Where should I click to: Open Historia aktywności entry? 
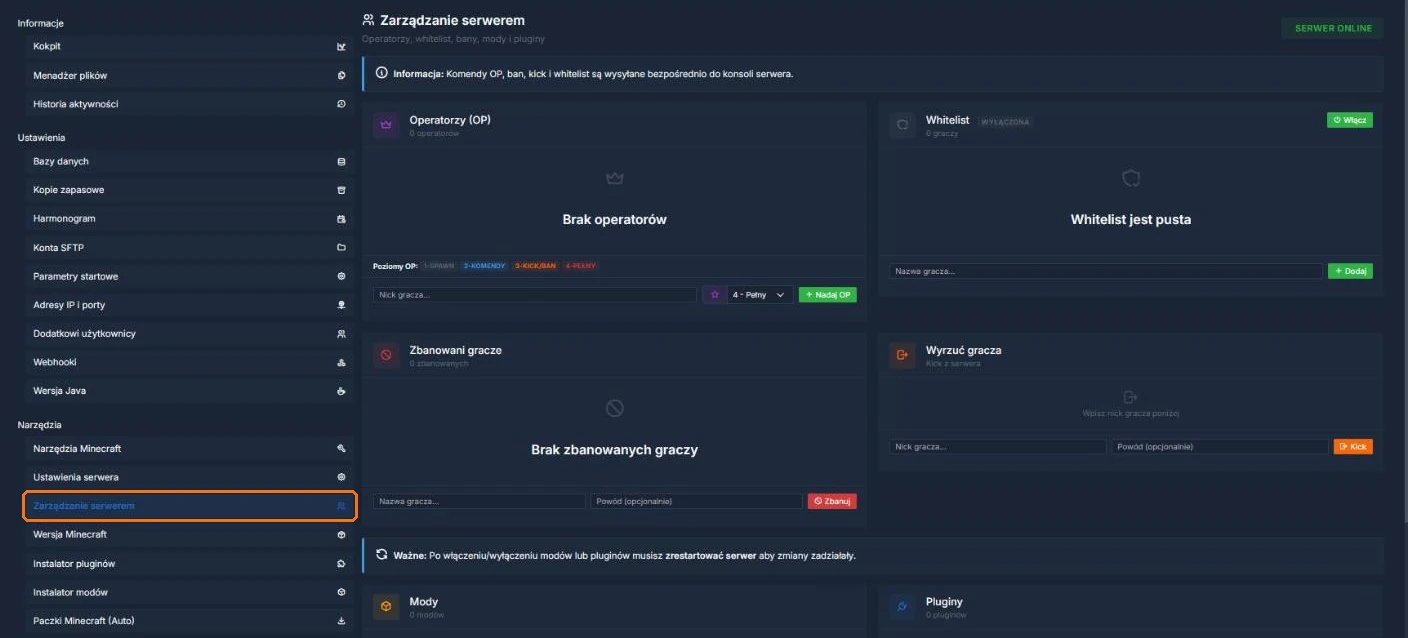click(x=189, y=104)
